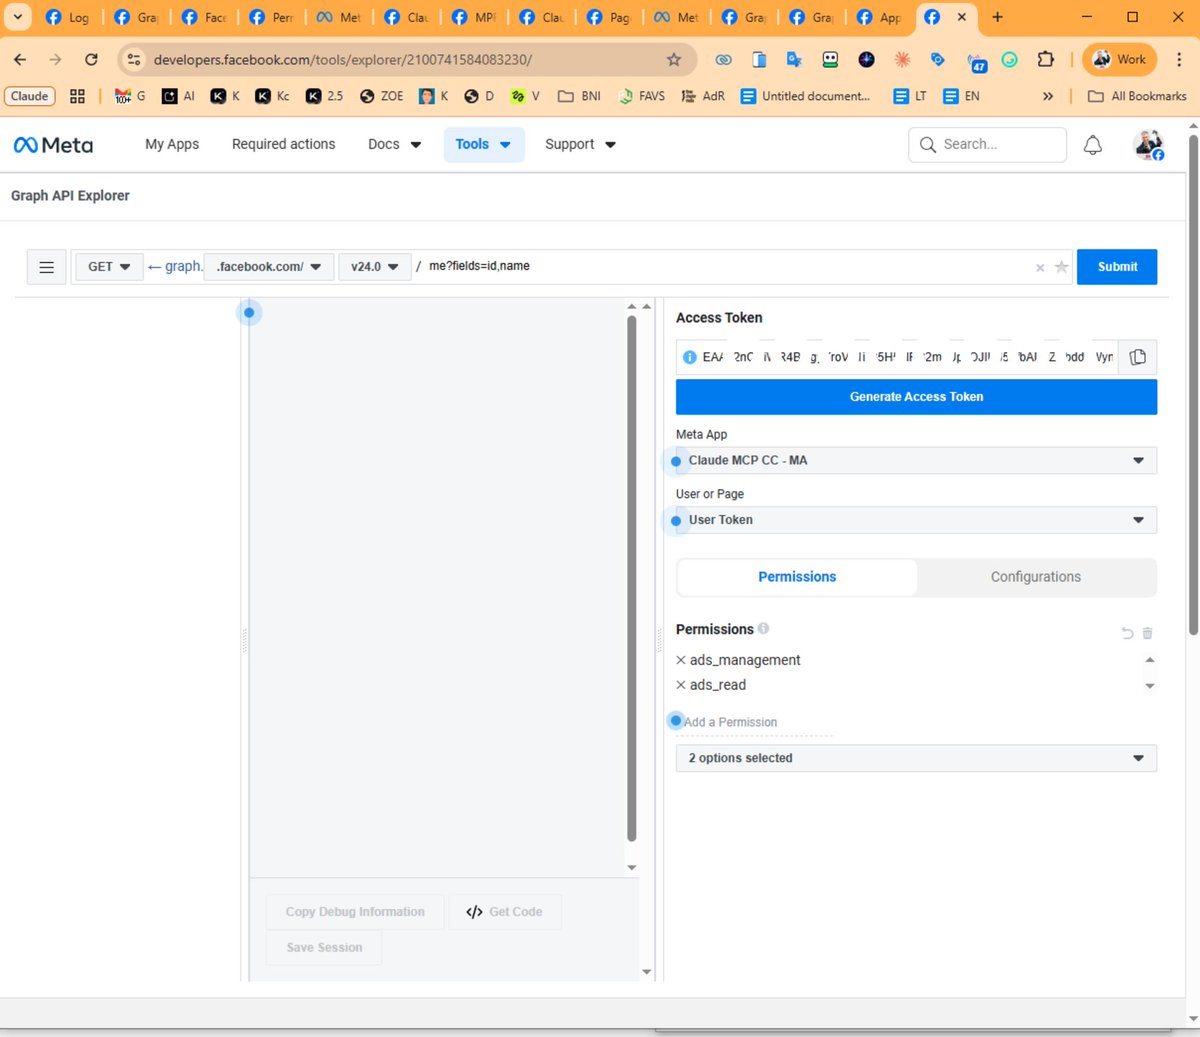Open the Chrome extensions puzzle icon
Screen dimensions: 1200x1037
(x=1046, y=60)
